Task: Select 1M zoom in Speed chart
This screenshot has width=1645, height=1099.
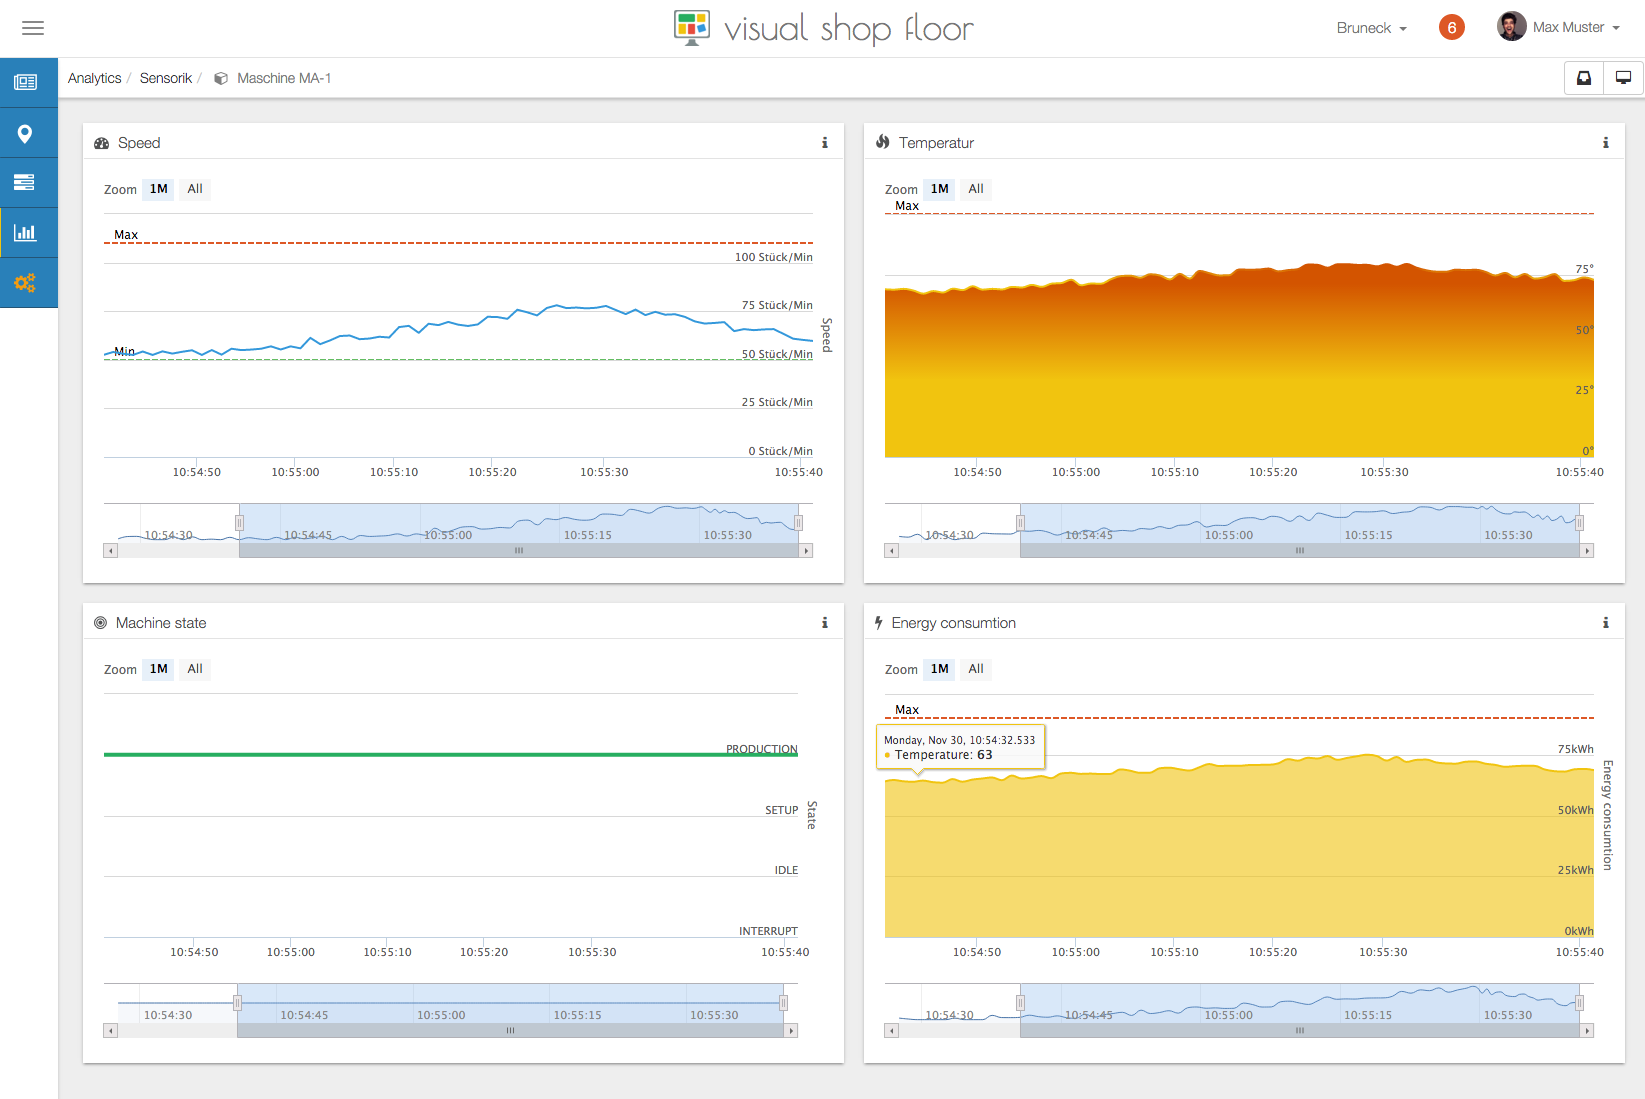Action: [158, 189]
